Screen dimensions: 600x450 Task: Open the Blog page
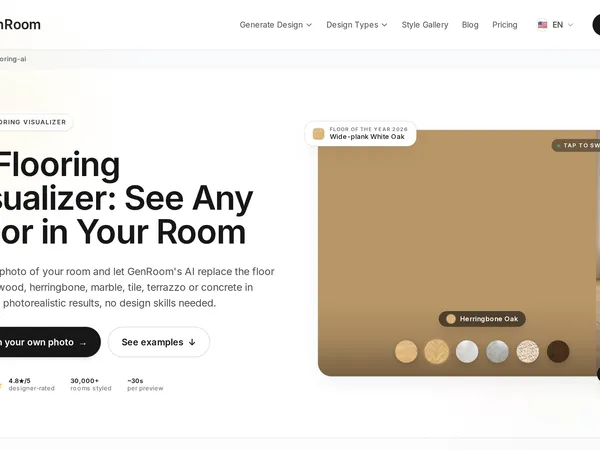(x=470, y=25)
